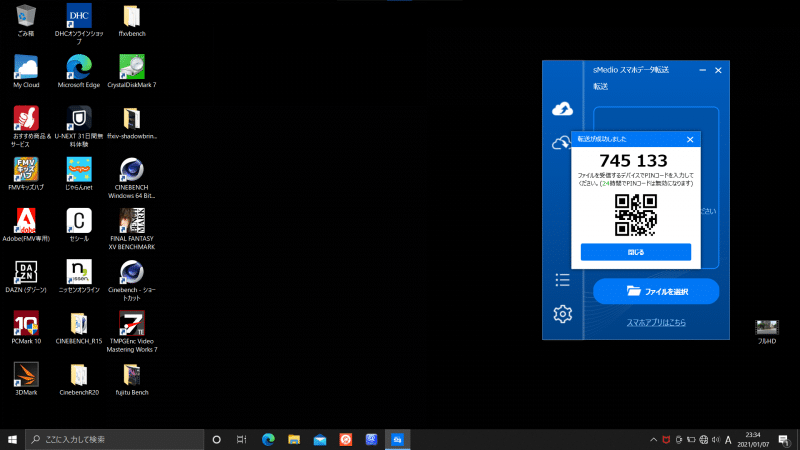This screenshot has width=800, height=450.
Task: Open sMedio settings gear icon
Action: tap(562, 314)
